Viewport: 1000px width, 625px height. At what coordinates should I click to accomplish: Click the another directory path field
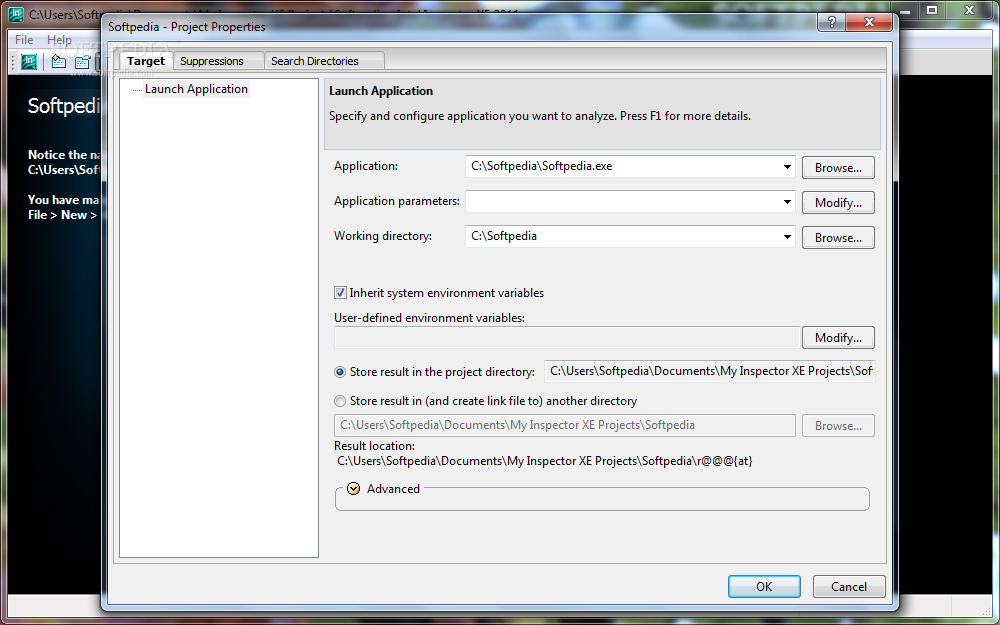pyautogui.click(x=564, y=425)
